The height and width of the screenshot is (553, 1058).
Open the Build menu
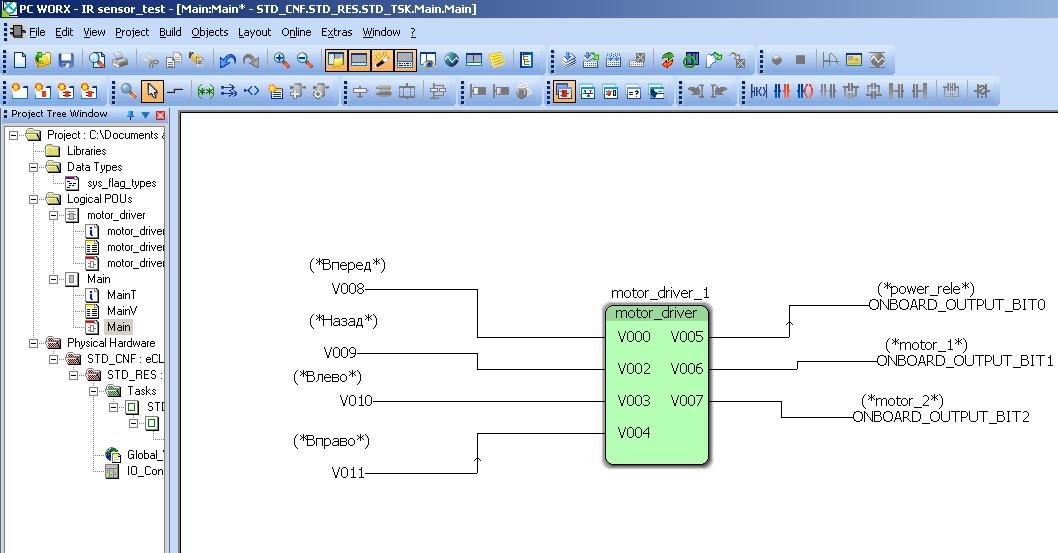[170, 32]
